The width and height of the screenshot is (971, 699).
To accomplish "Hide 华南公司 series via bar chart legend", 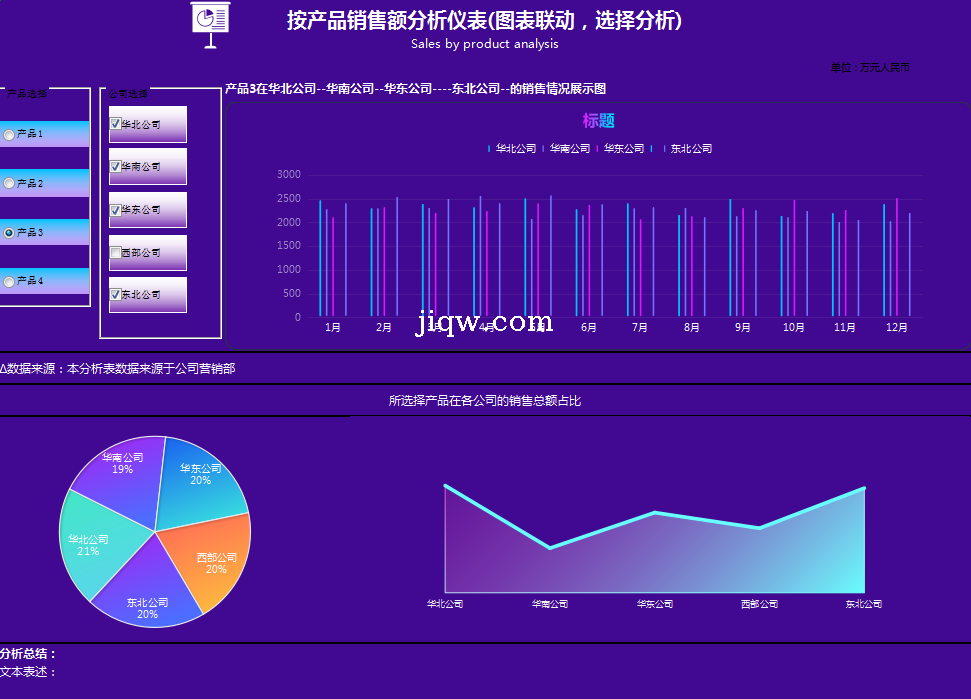I will point(568,149).
